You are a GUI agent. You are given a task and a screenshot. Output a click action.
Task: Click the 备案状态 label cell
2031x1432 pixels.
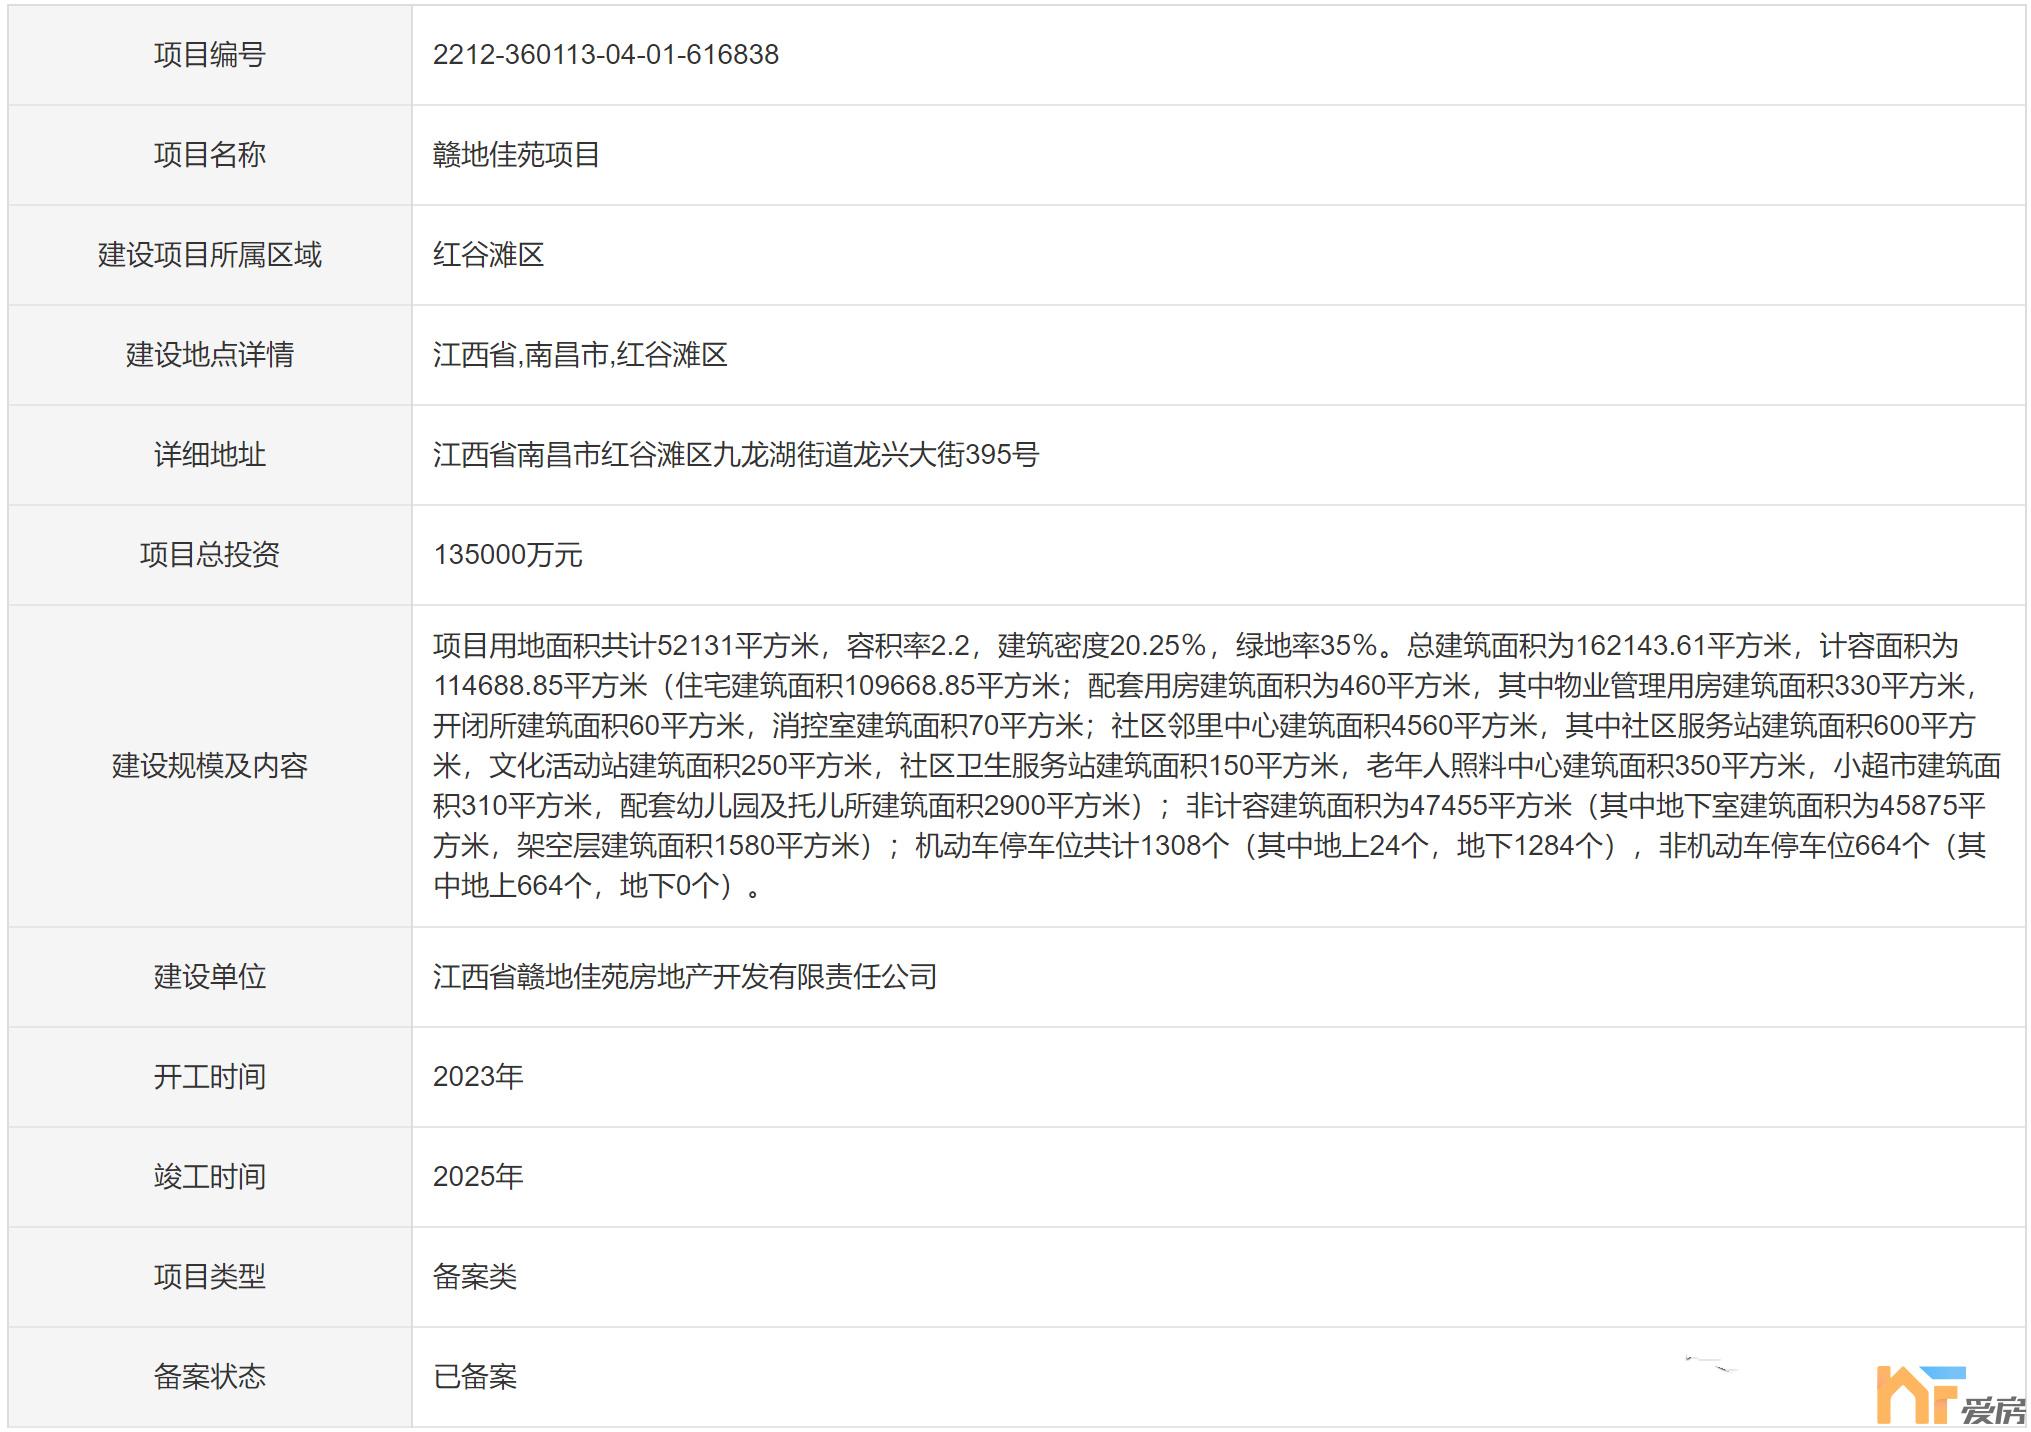pyautogui.click(x=210, y=1377)
